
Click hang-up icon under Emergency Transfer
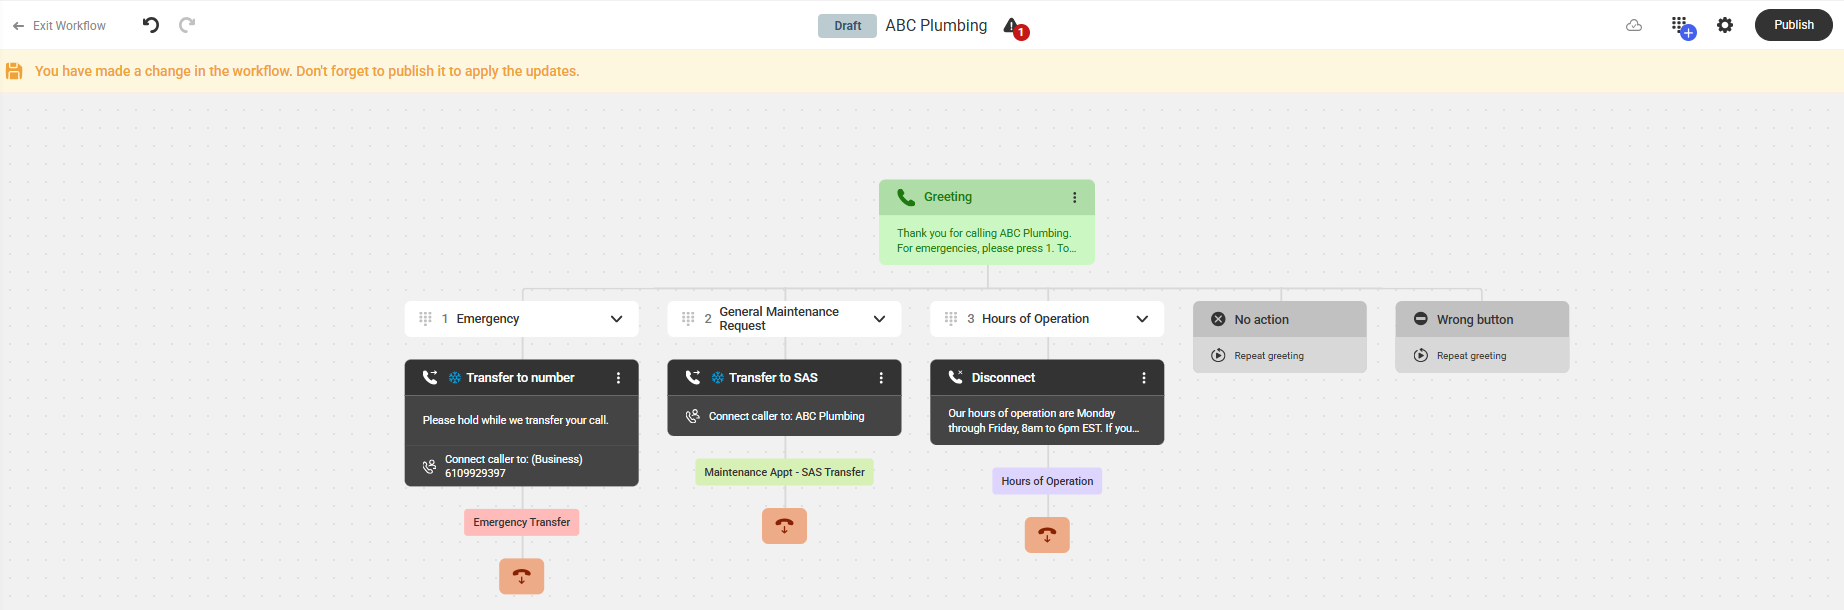point(522,576)
